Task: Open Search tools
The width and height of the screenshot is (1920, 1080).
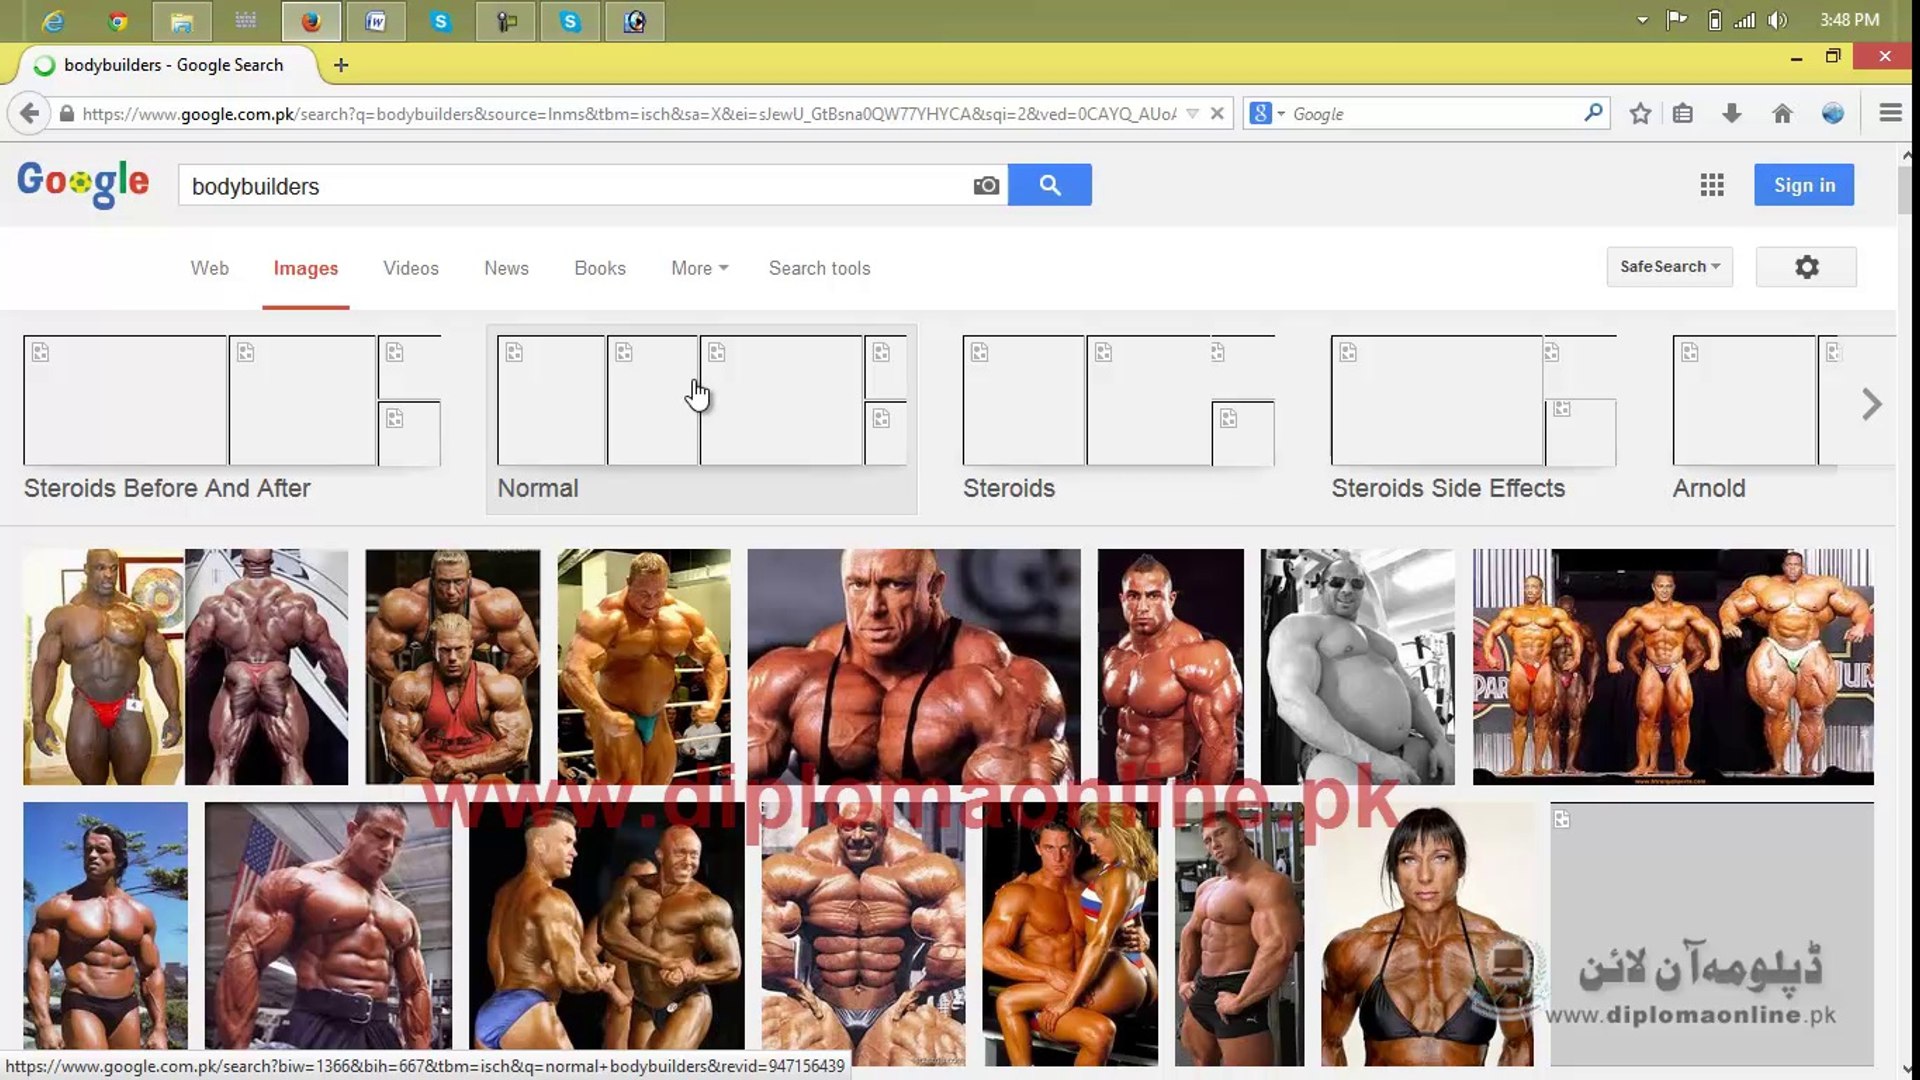Action: click(820, 268)
